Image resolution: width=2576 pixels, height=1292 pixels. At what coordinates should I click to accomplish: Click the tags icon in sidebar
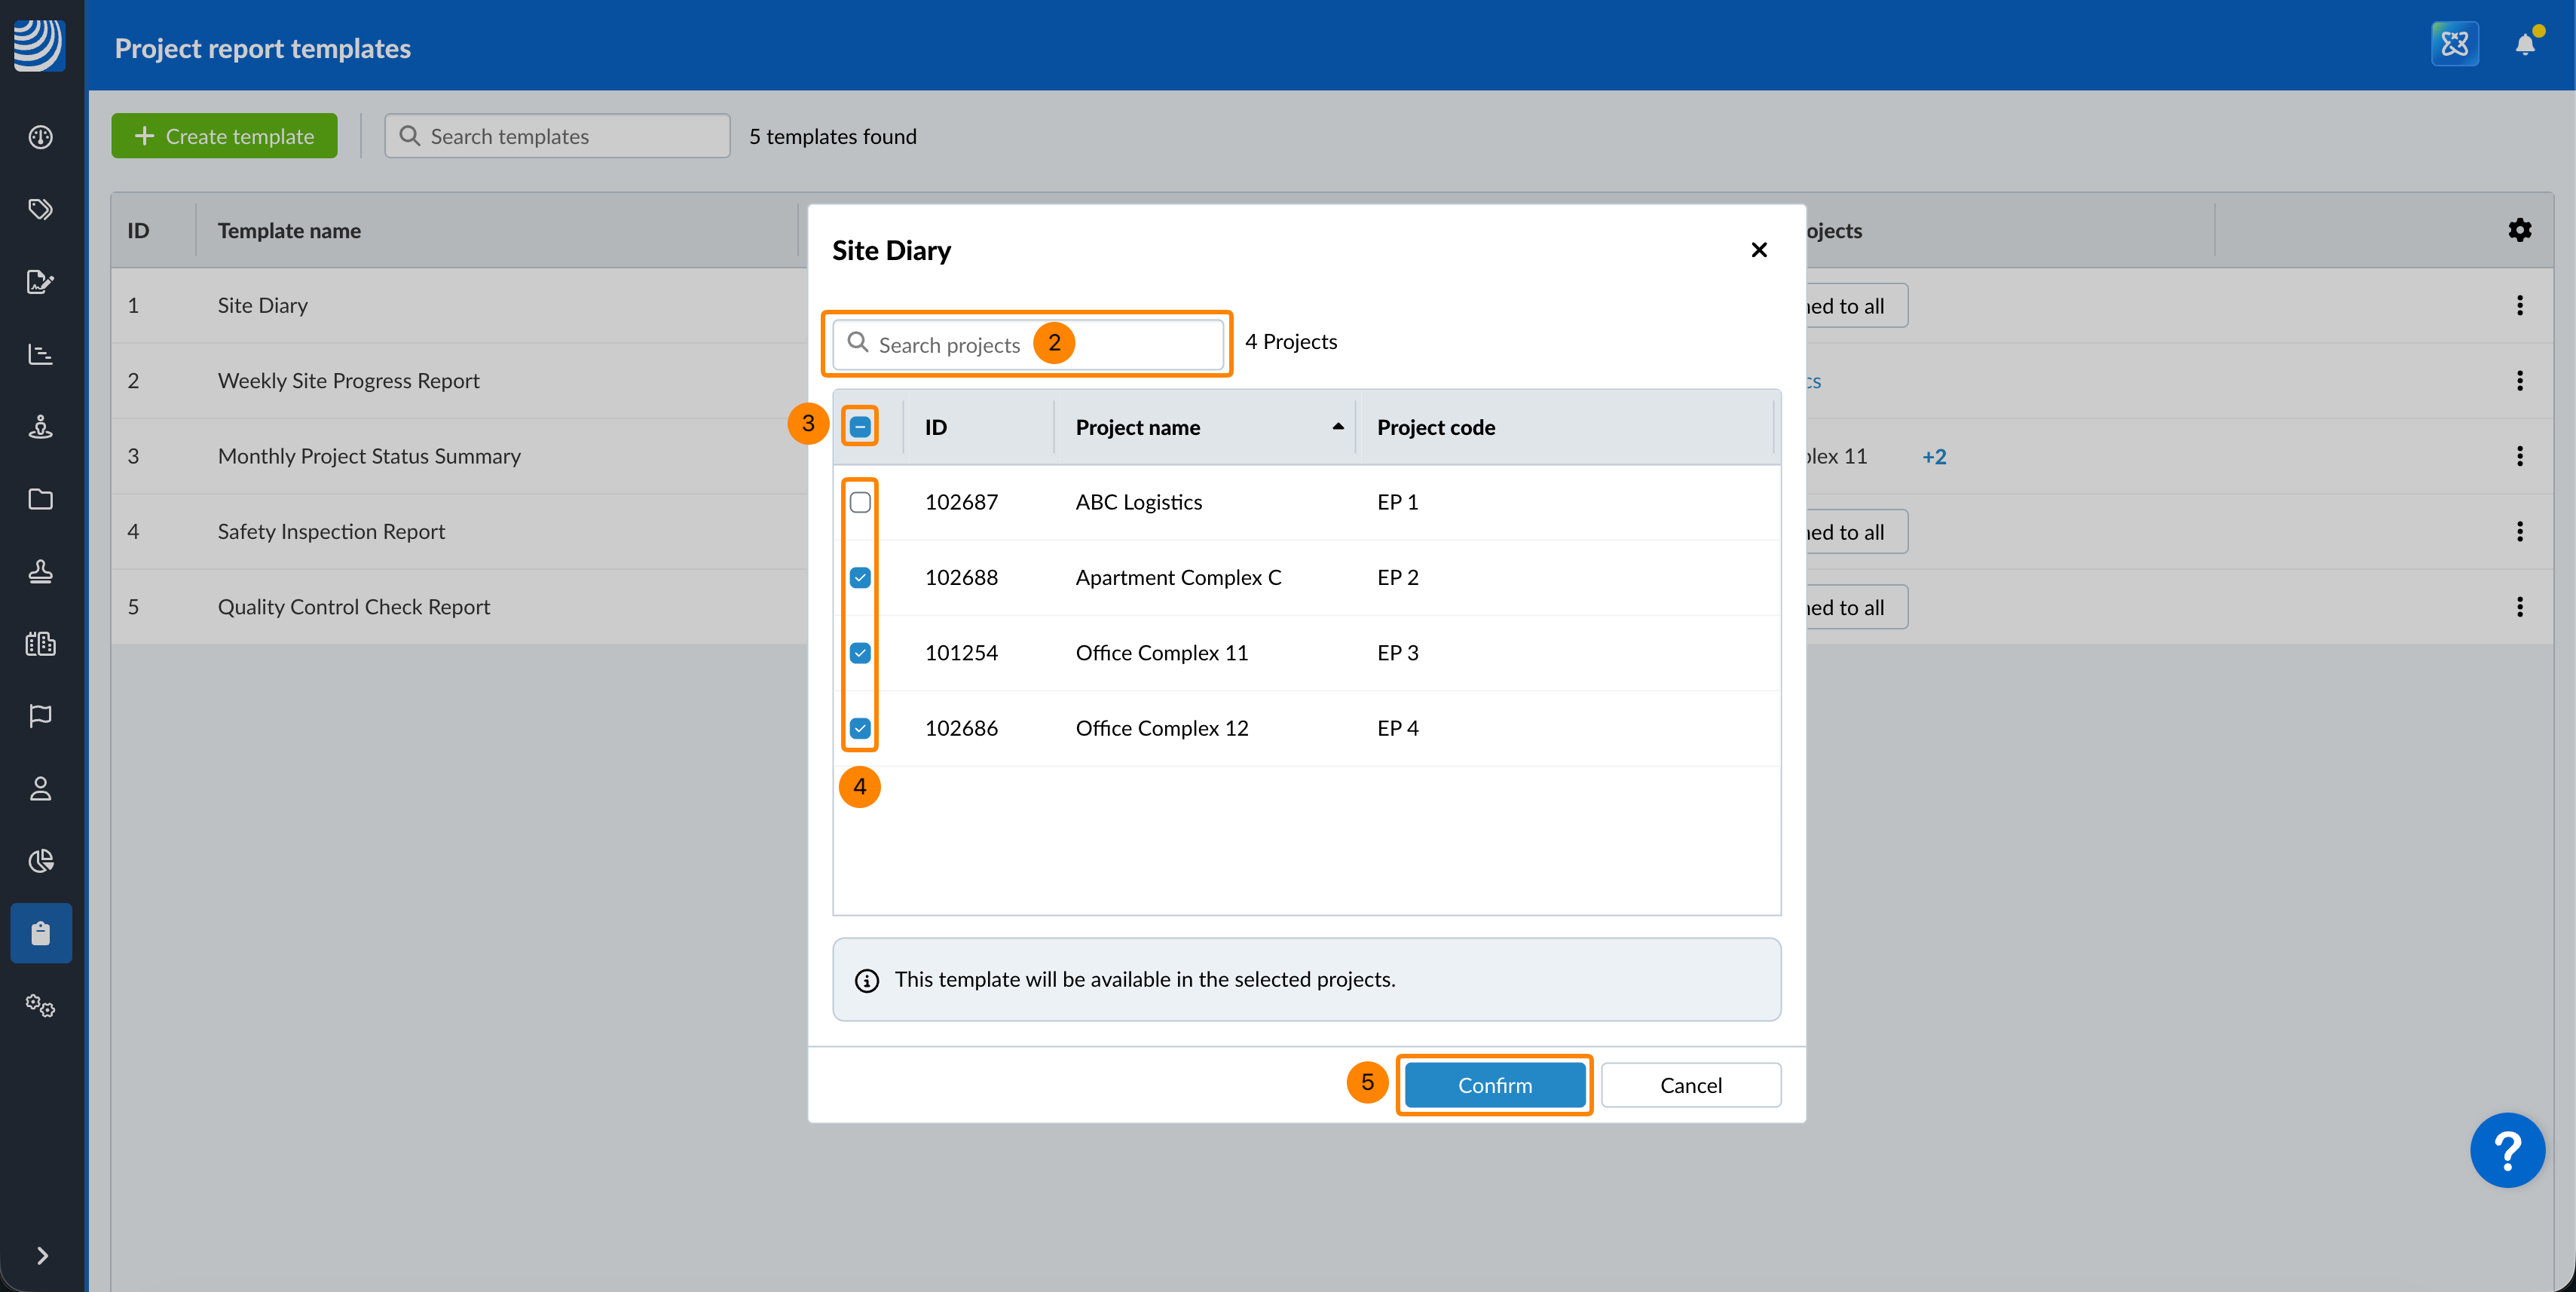point(40,209)
